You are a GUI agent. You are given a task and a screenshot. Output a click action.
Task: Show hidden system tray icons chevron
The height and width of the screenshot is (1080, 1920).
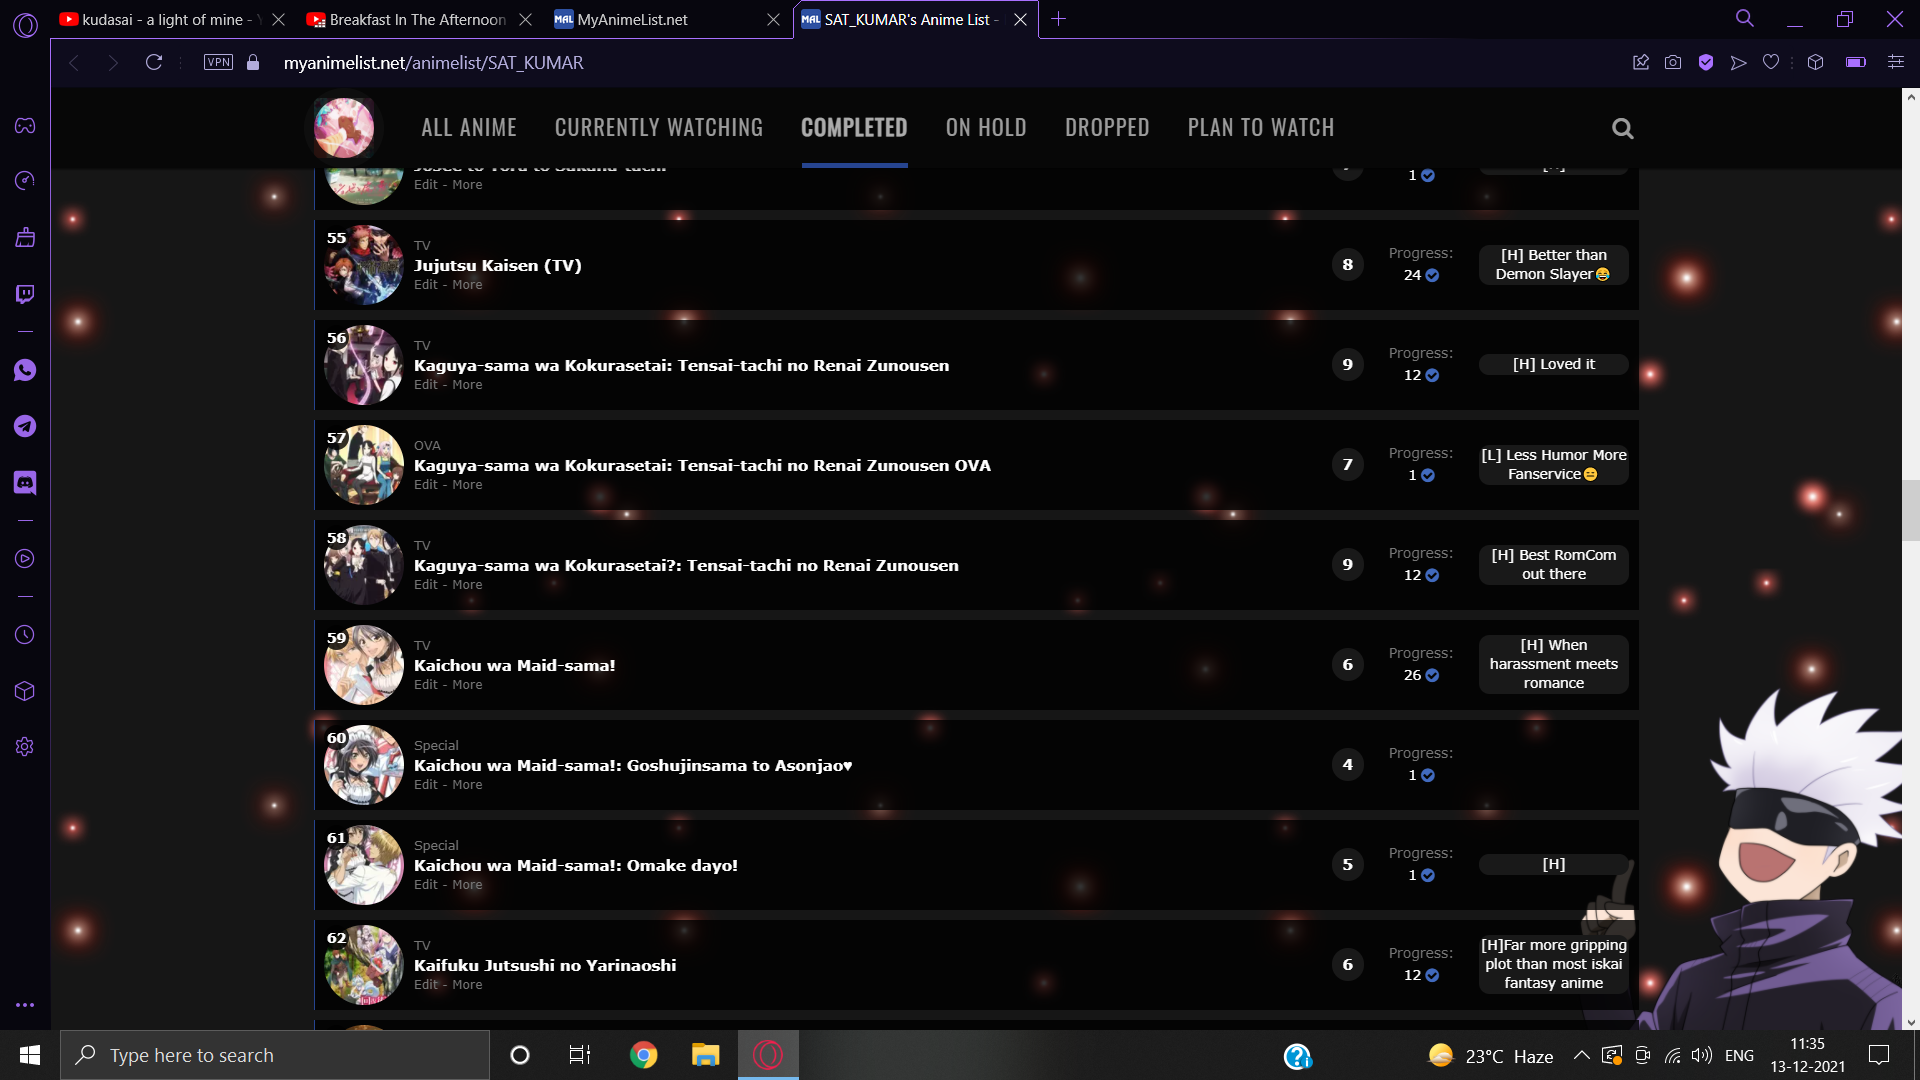1581,1055
